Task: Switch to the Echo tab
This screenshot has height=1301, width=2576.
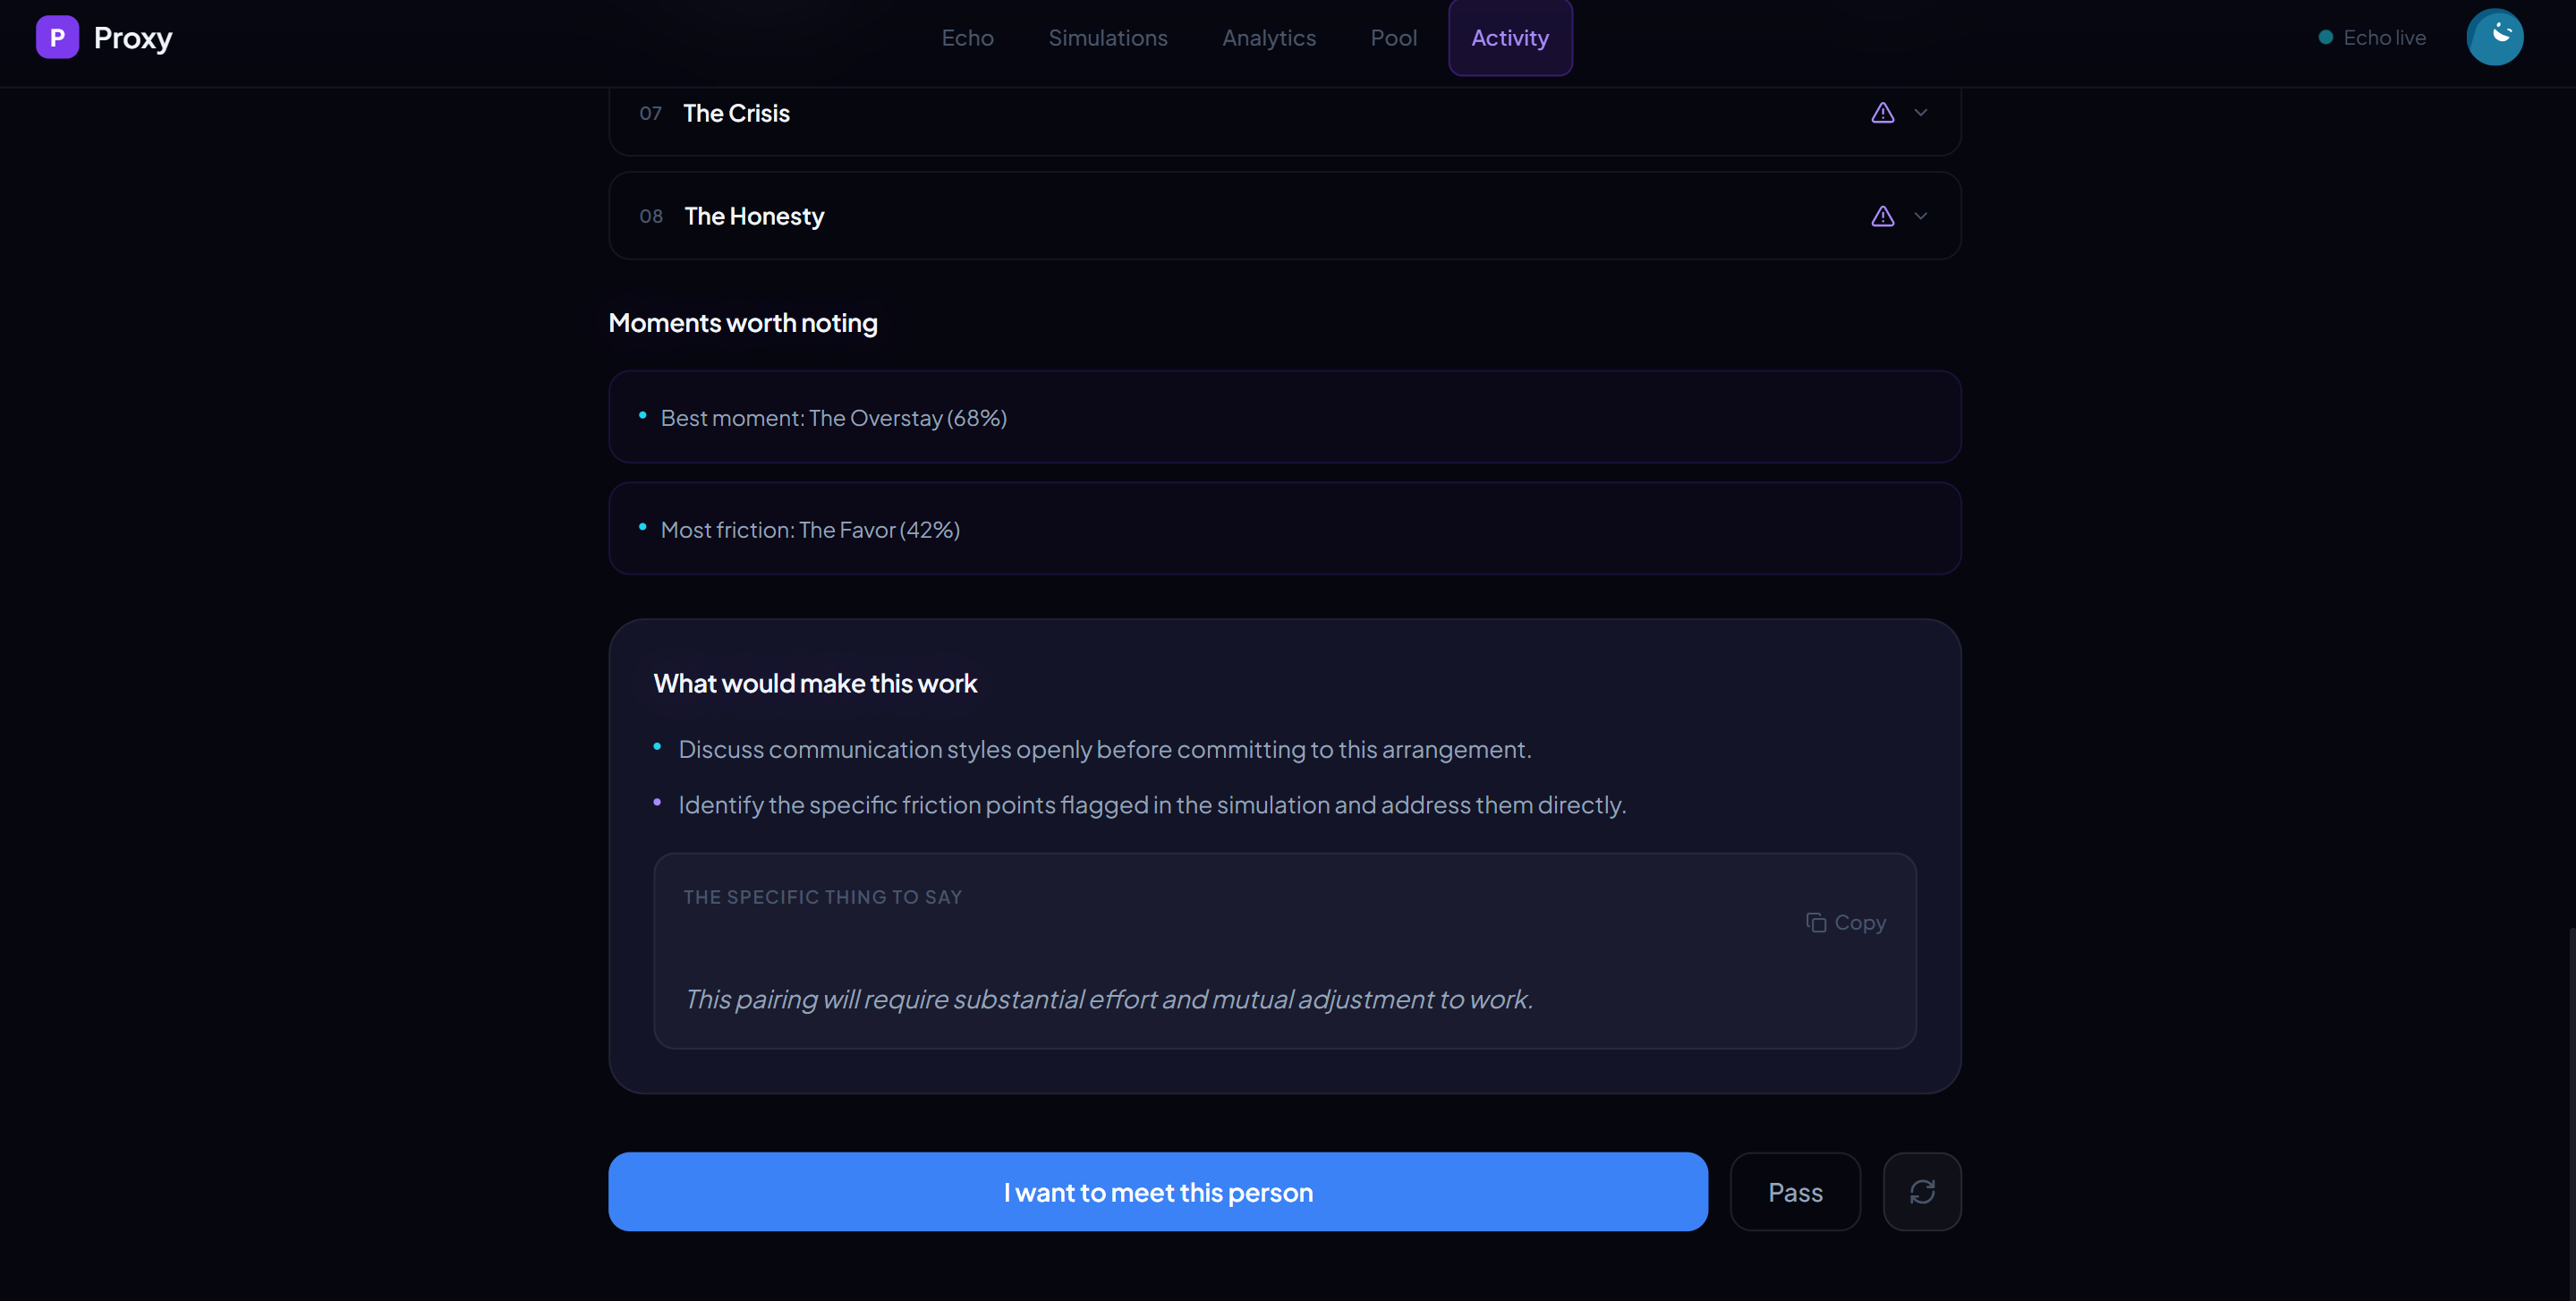Action: pyautogui.click(x=967, y=38)
